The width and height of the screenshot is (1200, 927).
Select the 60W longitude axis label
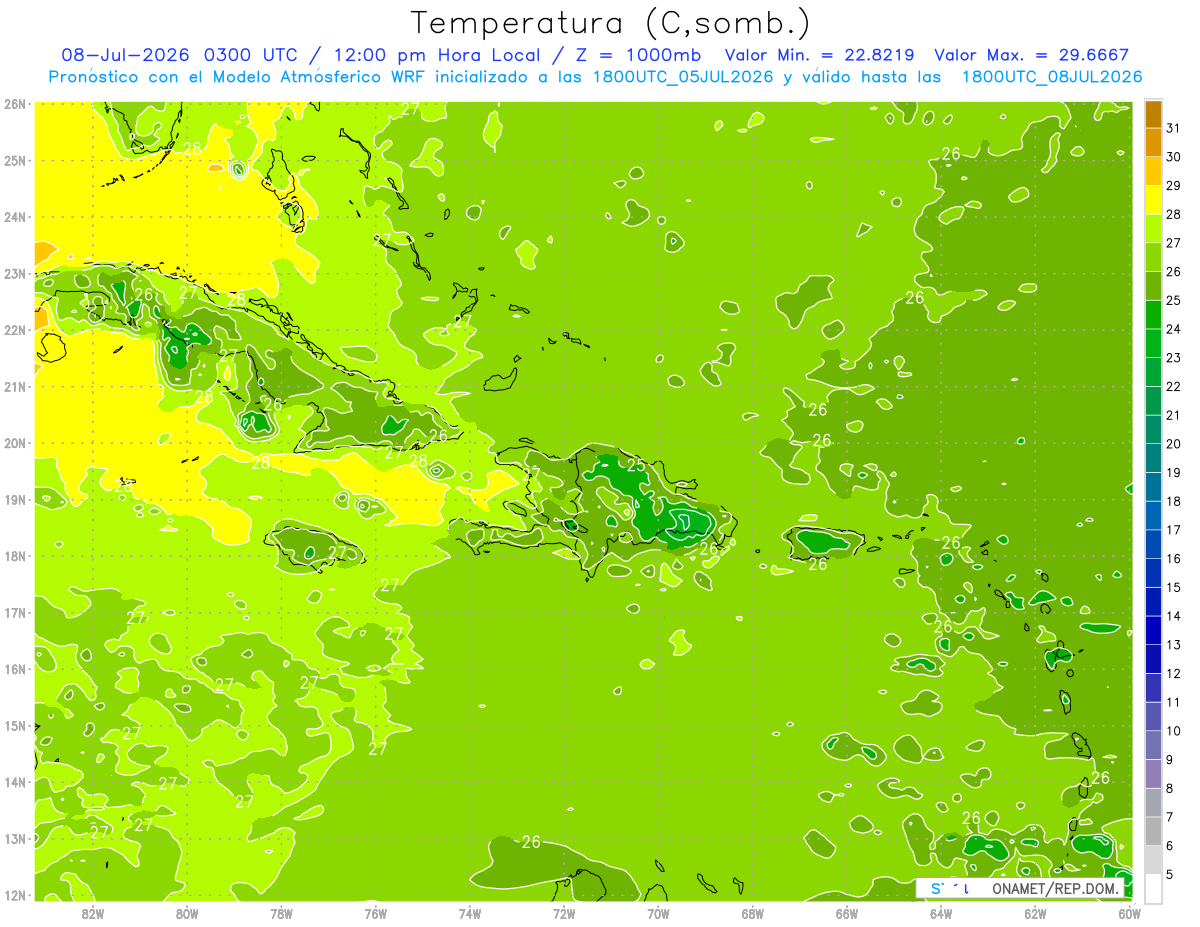click(1128, 913)
